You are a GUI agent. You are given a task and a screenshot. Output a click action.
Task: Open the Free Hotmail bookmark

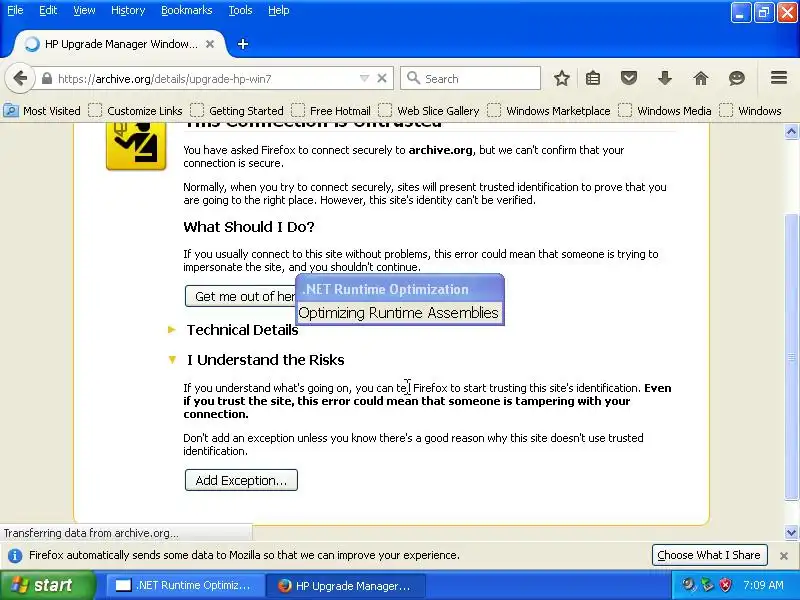point(331,111)
